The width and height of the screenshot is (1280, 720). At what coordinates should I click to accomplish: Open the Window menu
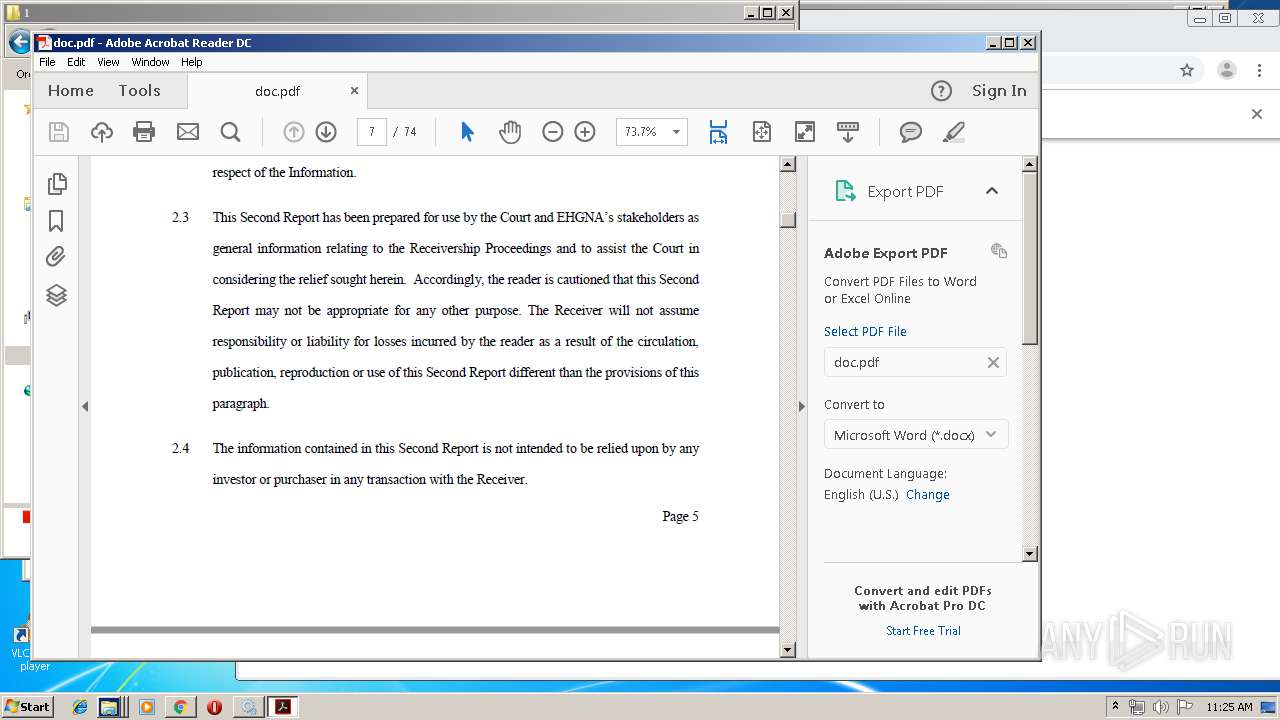(150, 62)
